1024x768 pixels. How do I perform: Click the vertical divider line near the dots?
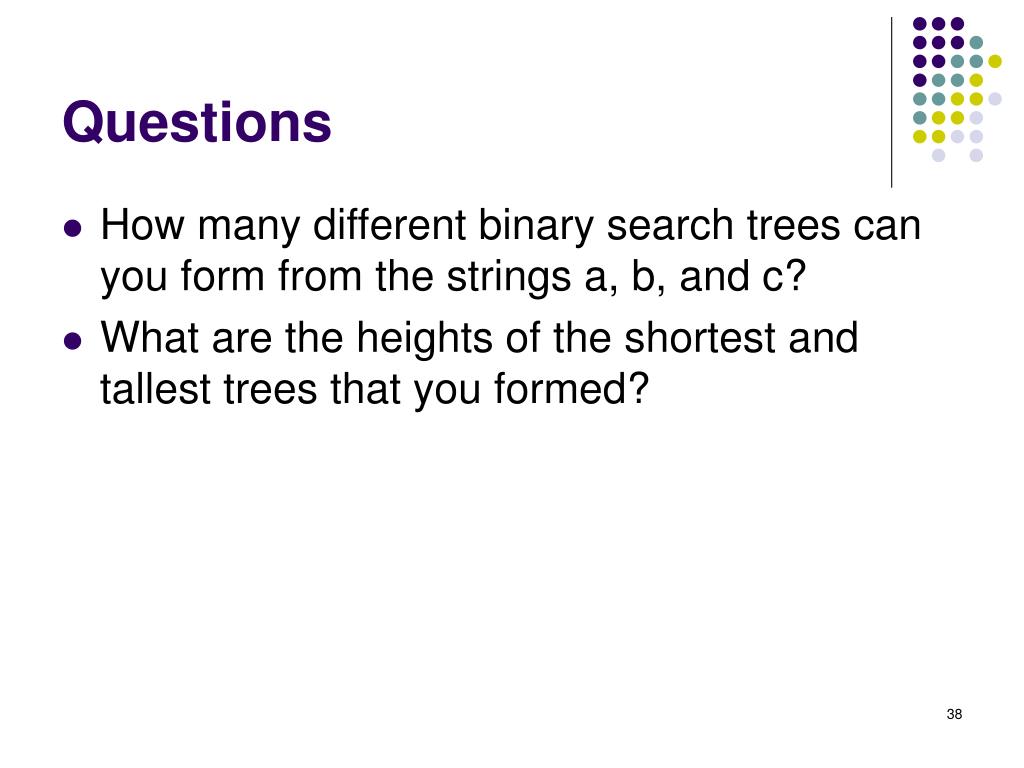tap(891, 103)
